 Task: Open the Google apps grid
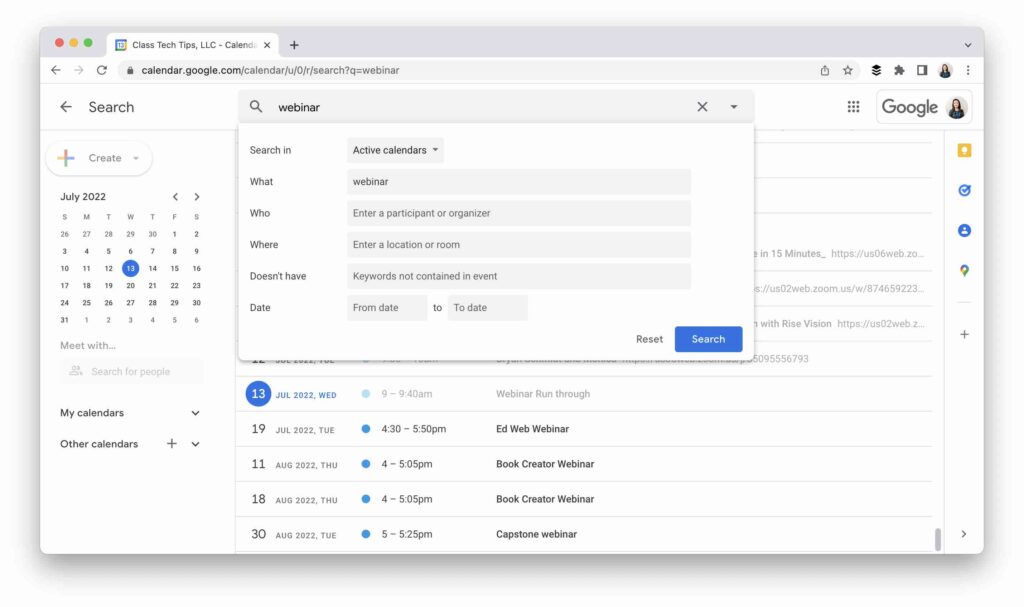point(853,107)
